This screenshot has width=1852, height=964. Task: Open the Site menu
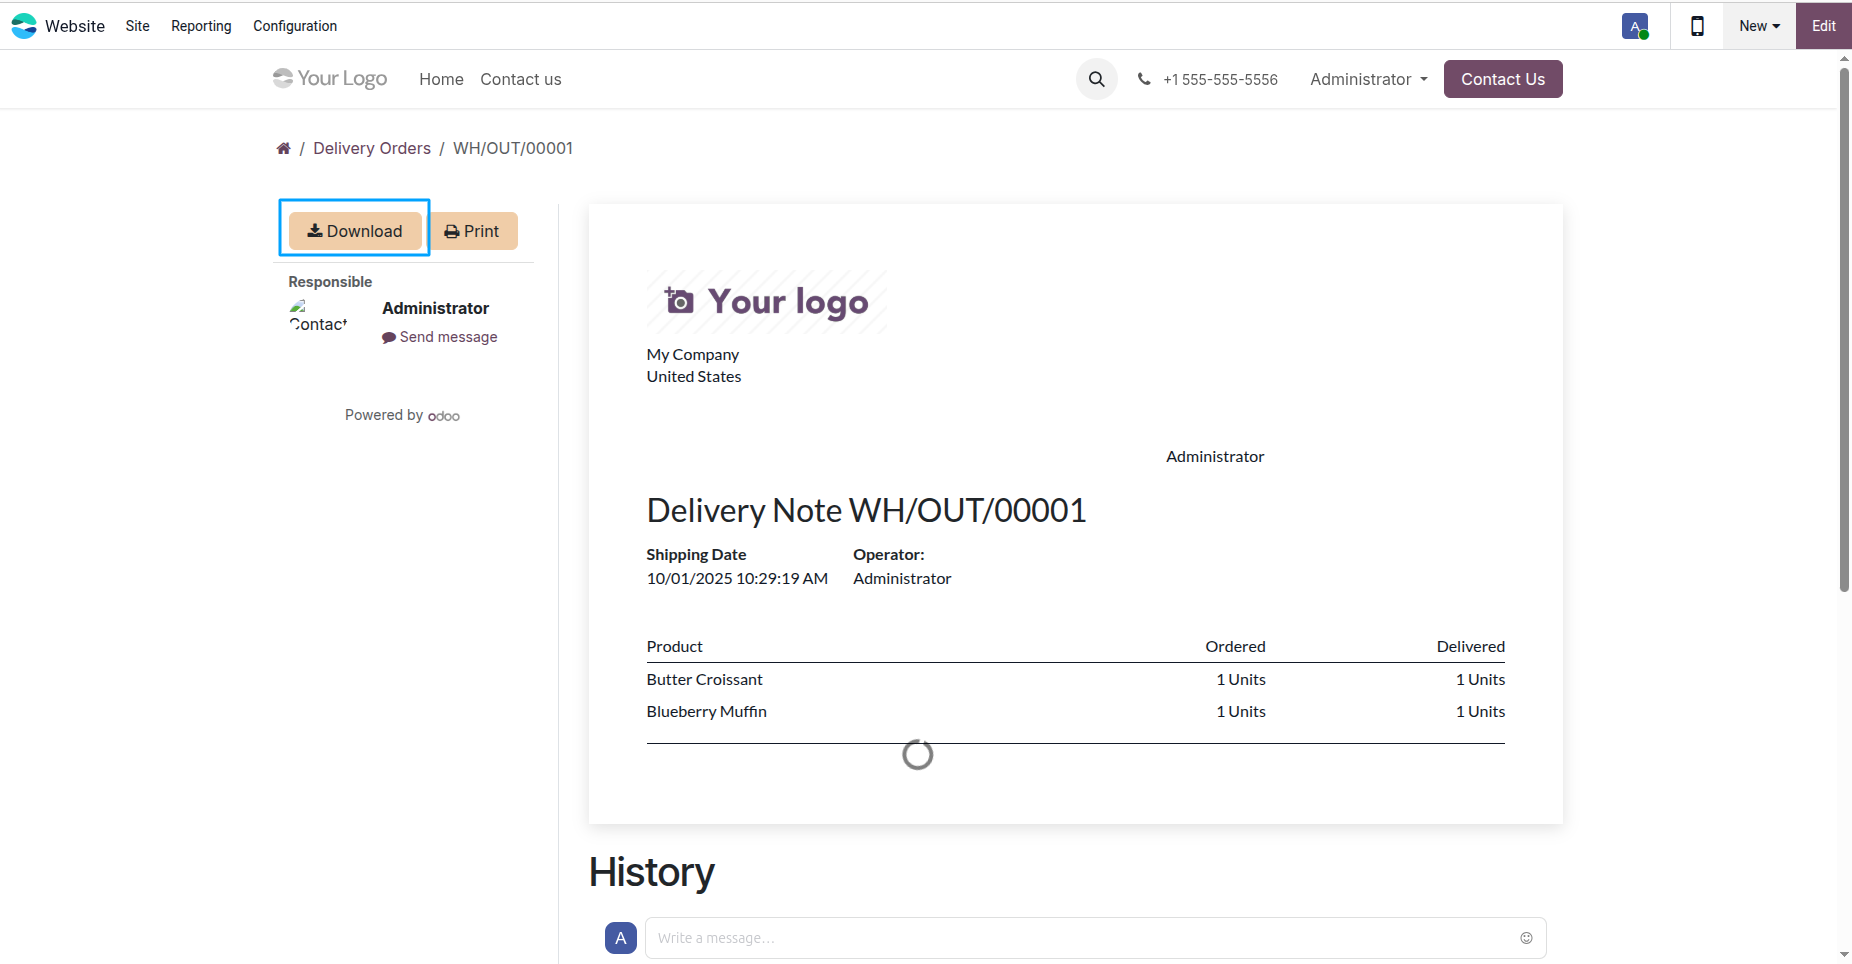point(138,26)
